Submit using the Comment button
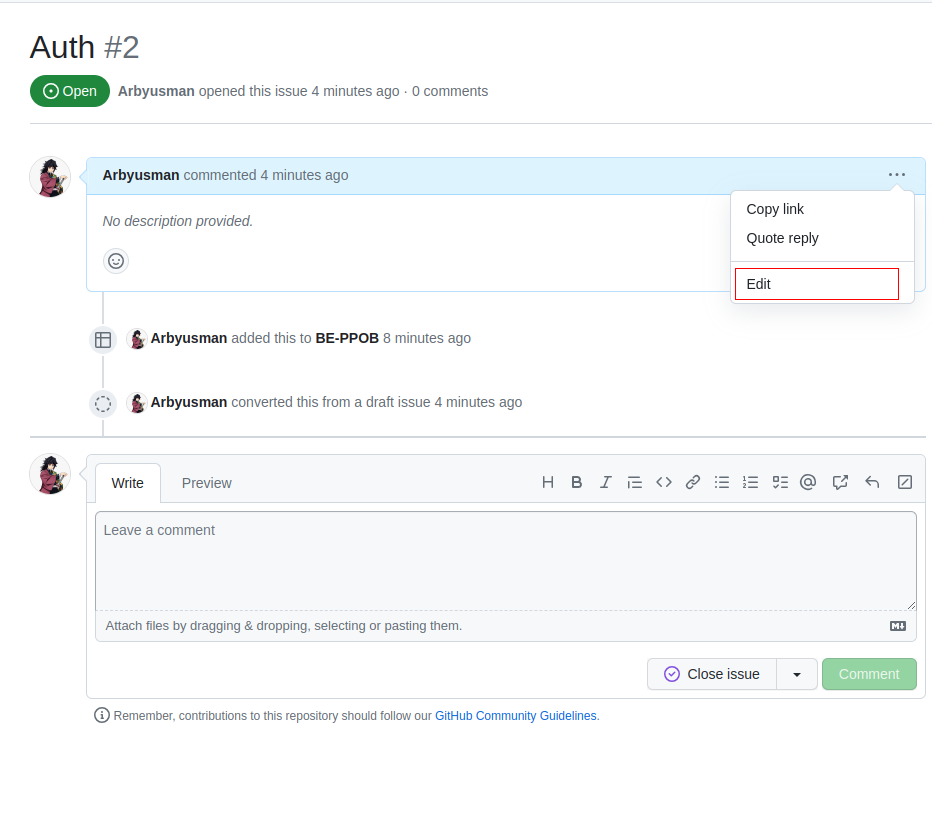 [869, 674]
